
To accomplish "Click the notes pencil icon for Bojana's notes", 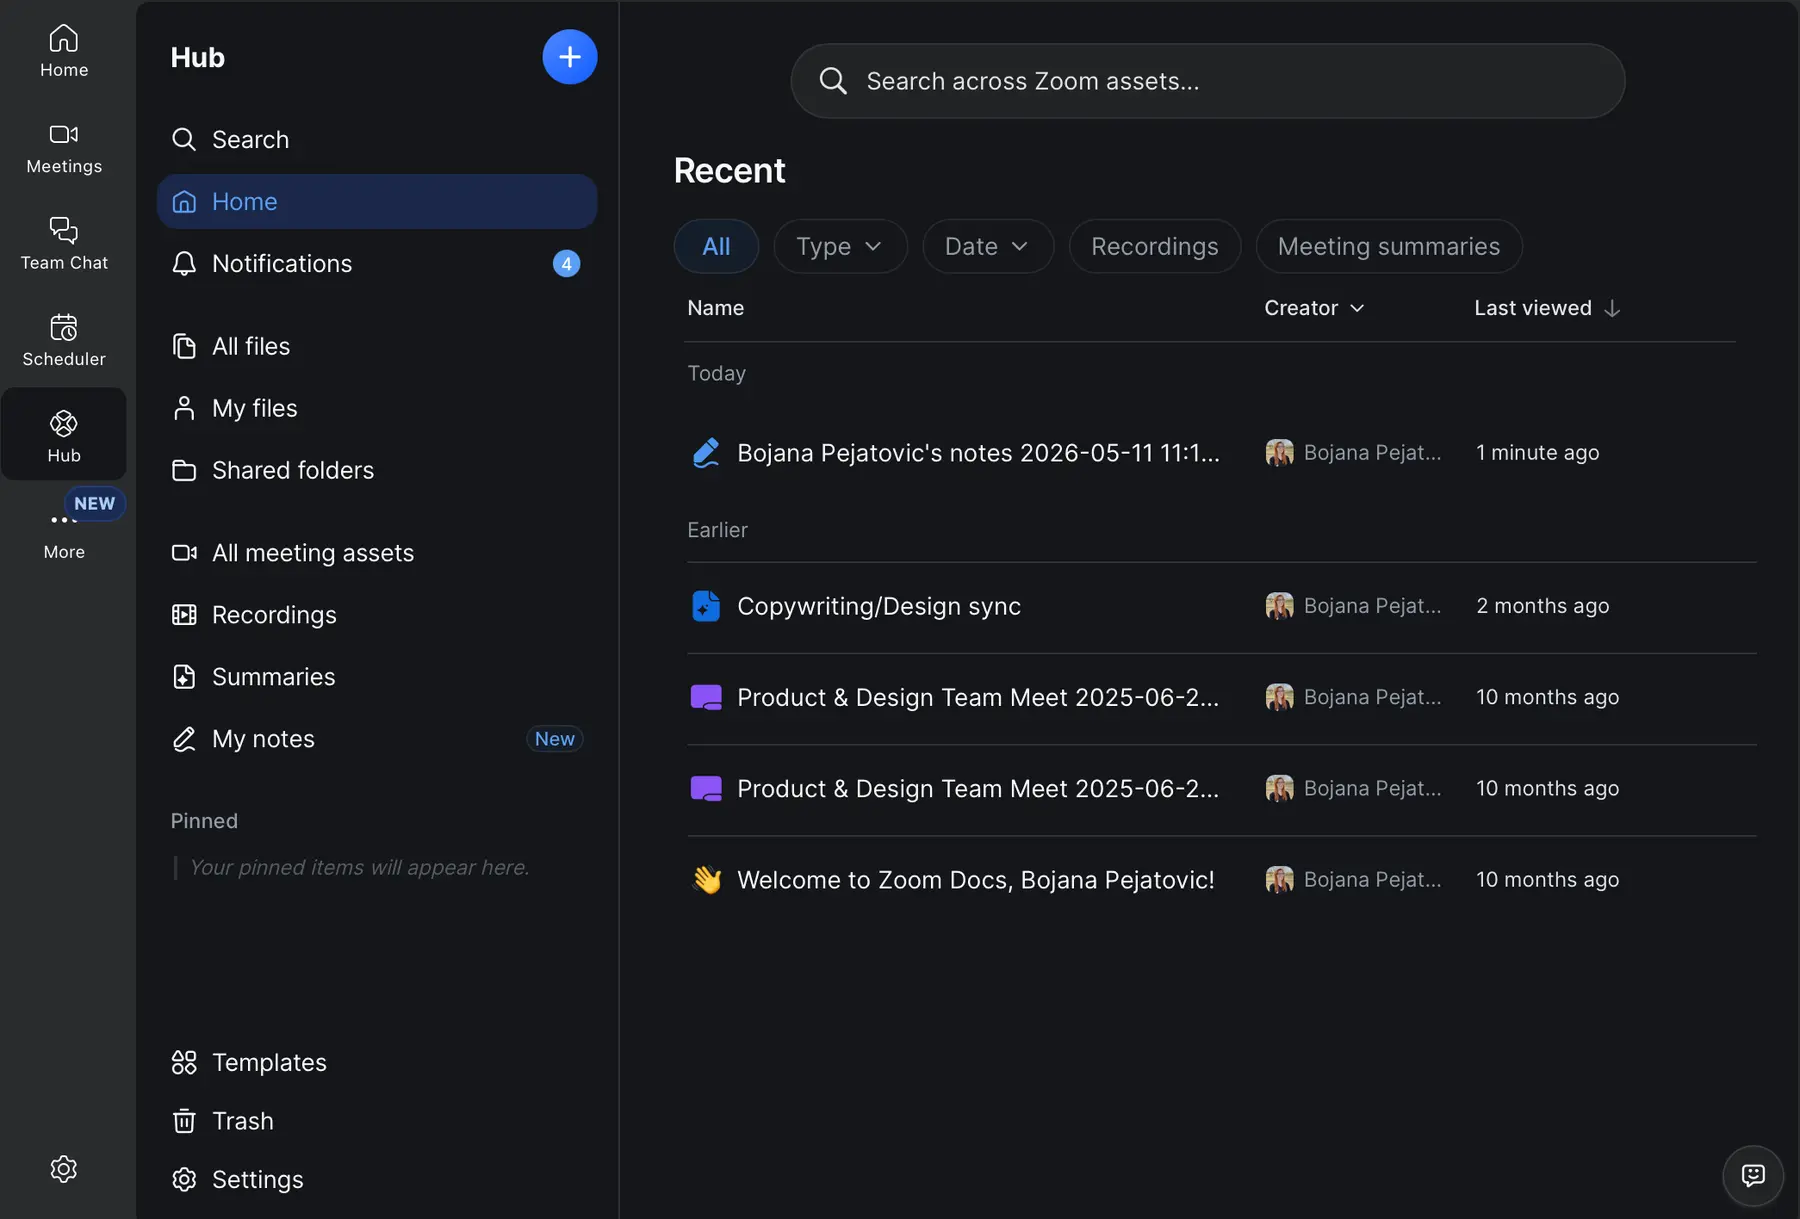I will click(x=706, y=453).
